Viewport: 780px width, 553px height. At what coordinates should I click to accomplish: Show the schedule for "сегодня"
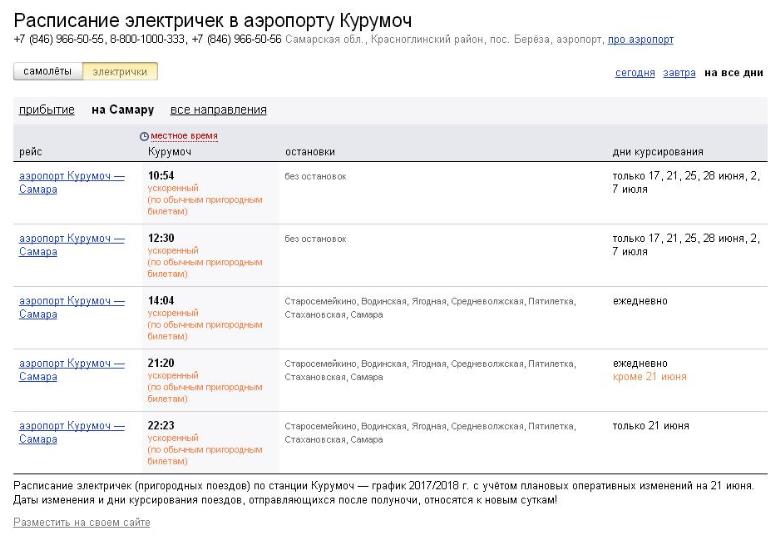(635, 73)
